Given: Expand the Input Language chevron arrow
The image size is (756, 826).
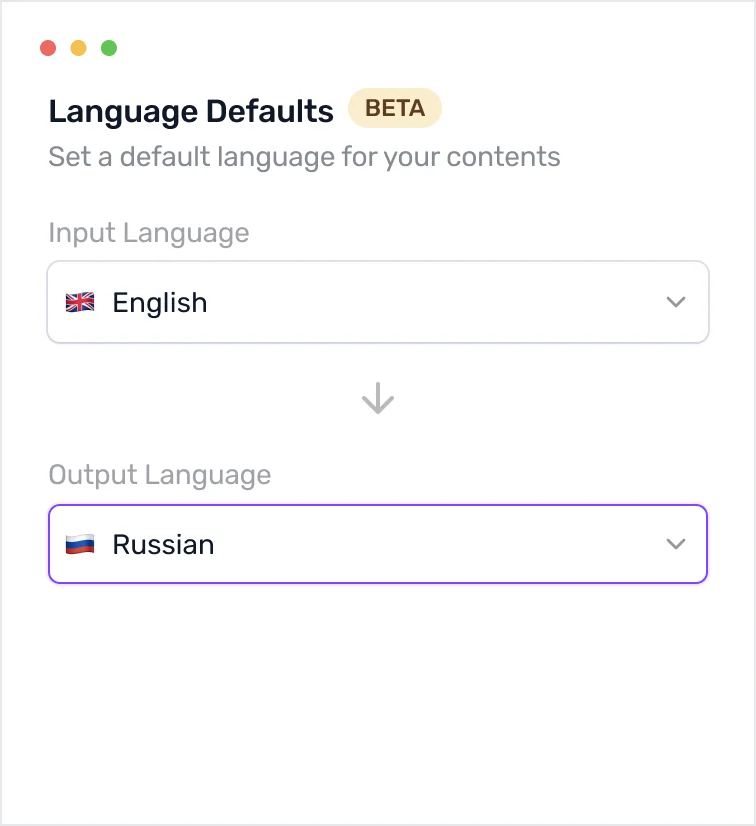Looking at the screenshot, I should [676, 302].
